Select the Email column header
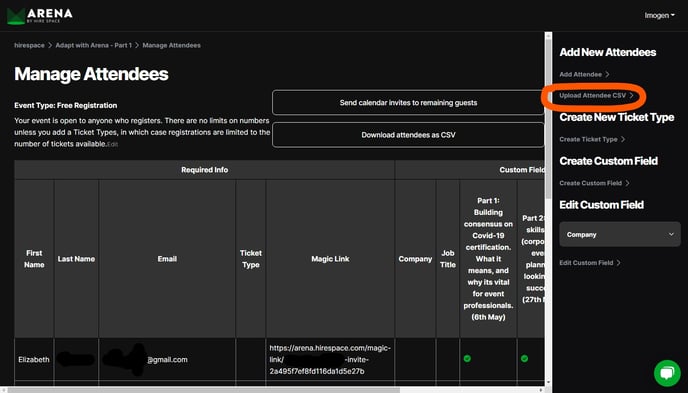The width and height of the screenshot is (688, 393). pos(167,259)
